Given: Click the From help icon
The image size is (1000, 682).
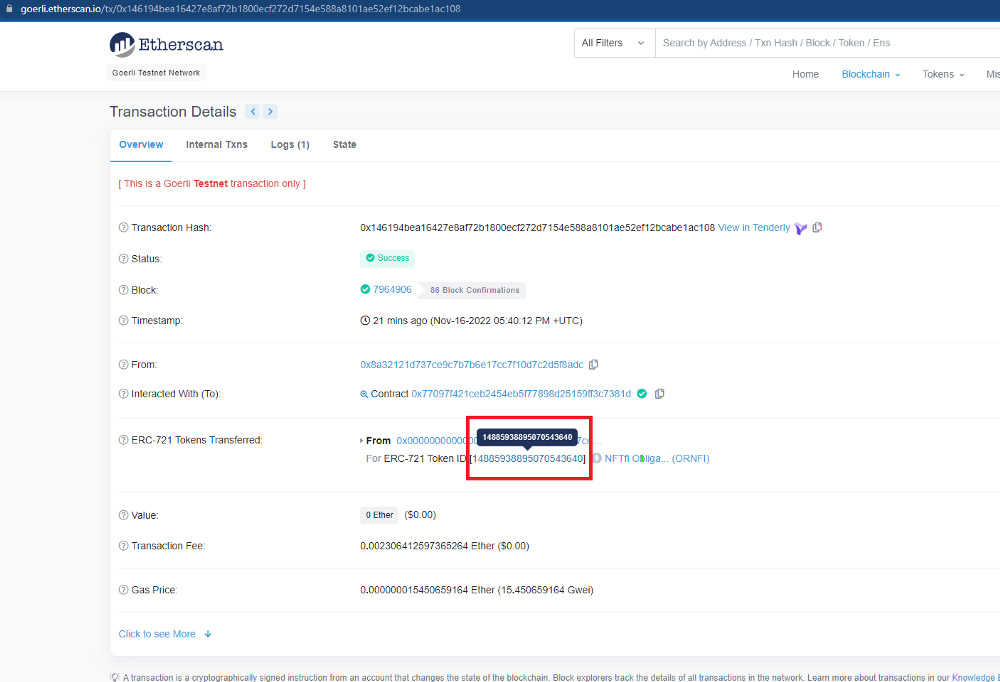Looking at the screenshot, I should point(124,365).
